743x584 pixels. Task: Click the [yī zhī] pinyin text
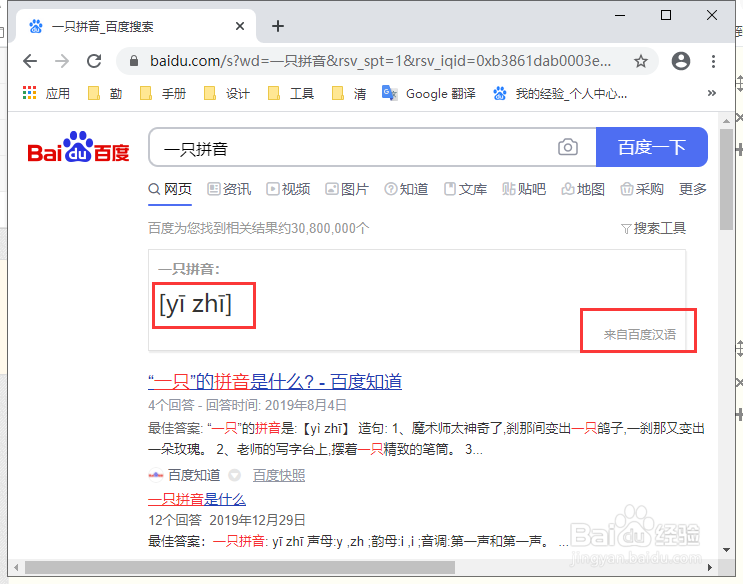(x=195, y=304)
